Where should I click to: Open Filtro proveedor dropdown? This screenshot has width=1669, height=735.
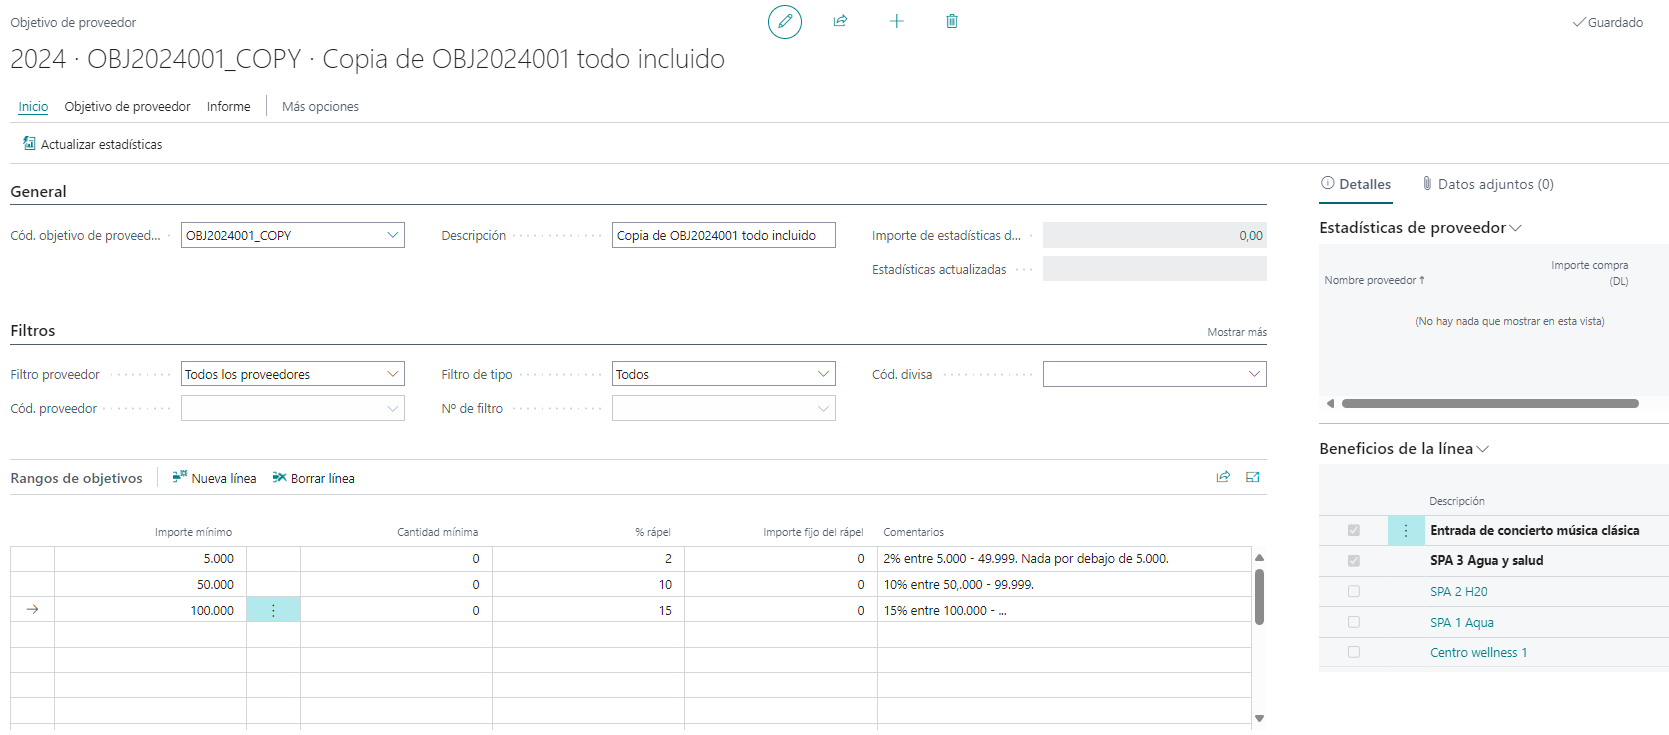pos(393,374)
